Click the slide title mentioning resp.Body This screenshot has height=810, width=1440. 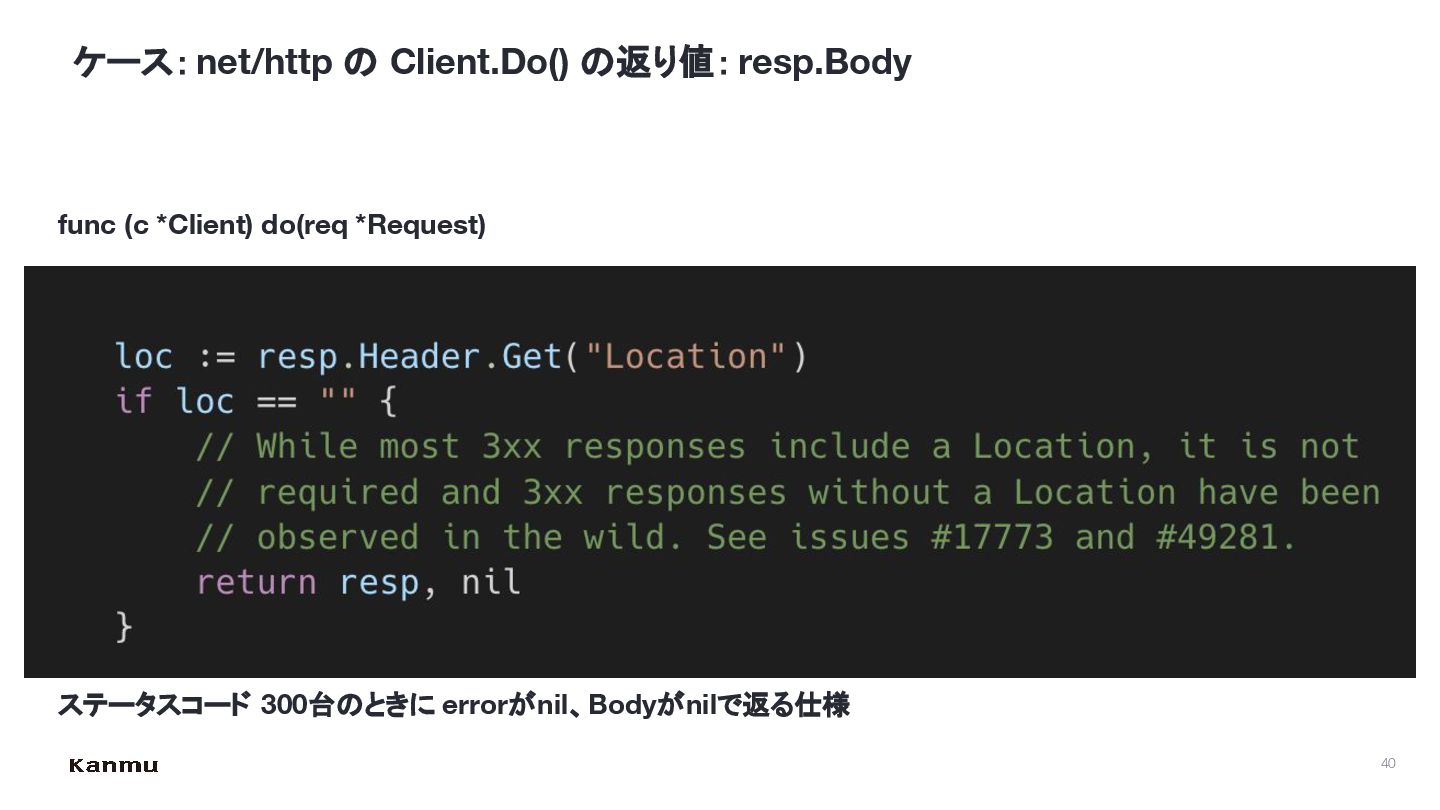coord(492,62)
